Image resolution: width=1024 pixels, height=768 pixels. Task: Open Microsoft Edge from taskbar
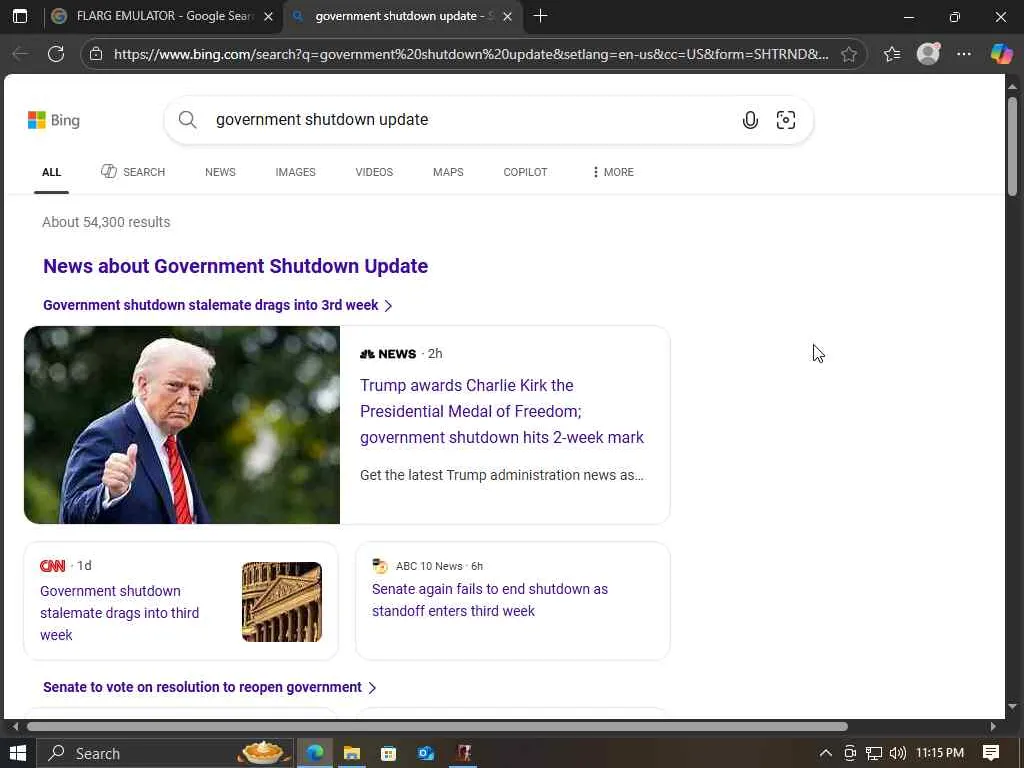click(315, 754)
